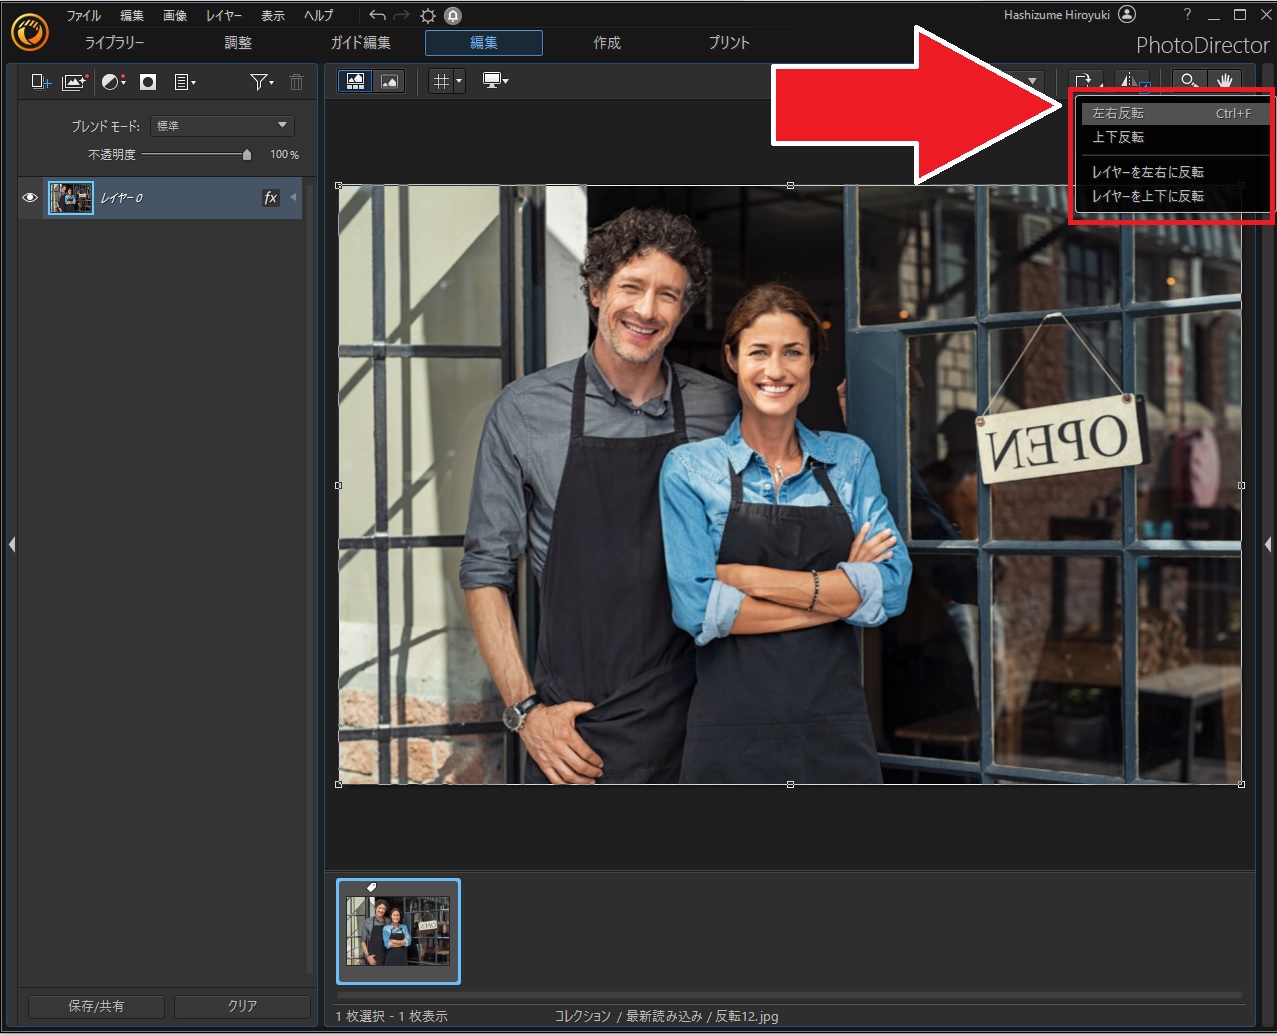Click the 不透明度 opacity slider handle
Viewport: 1277px width, 1035px height.
247,155
